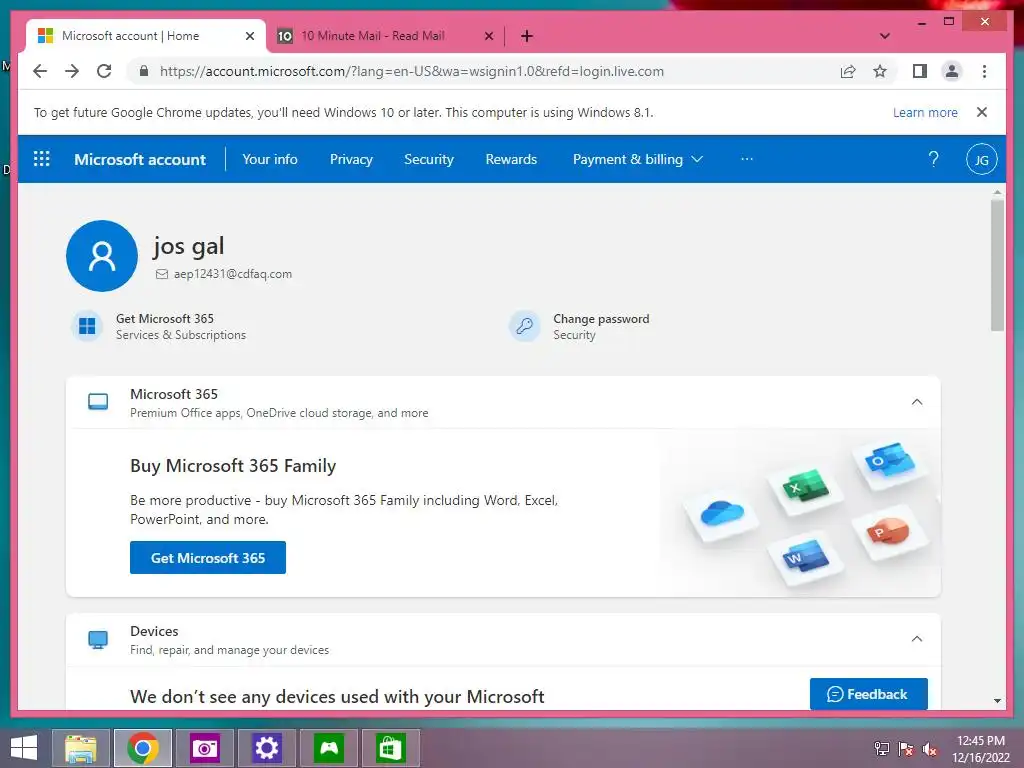Click the help question mark icon
1024x768 pixels.
[933, 159]
